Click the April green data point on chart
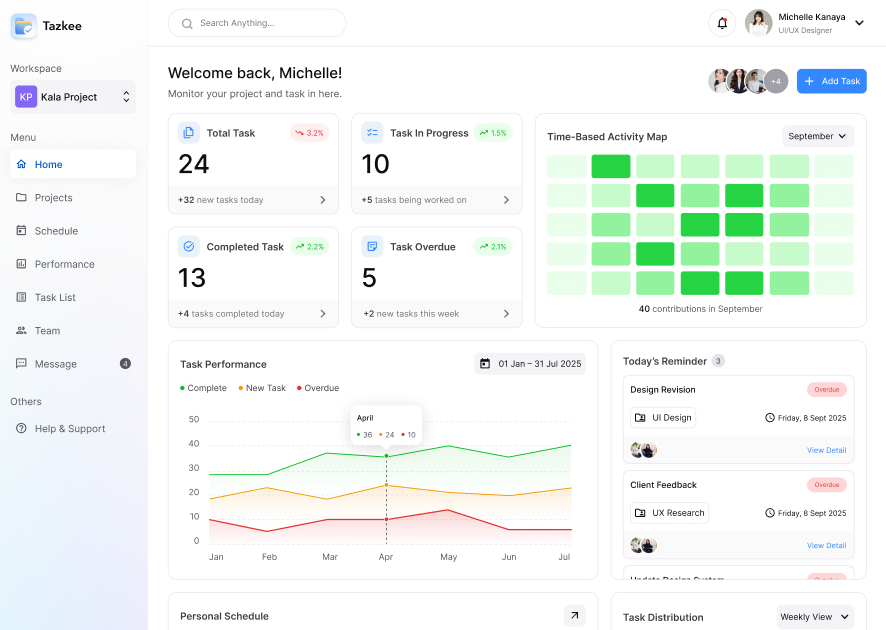Screen dimensions: 886x630 click(x=386, y=456)
